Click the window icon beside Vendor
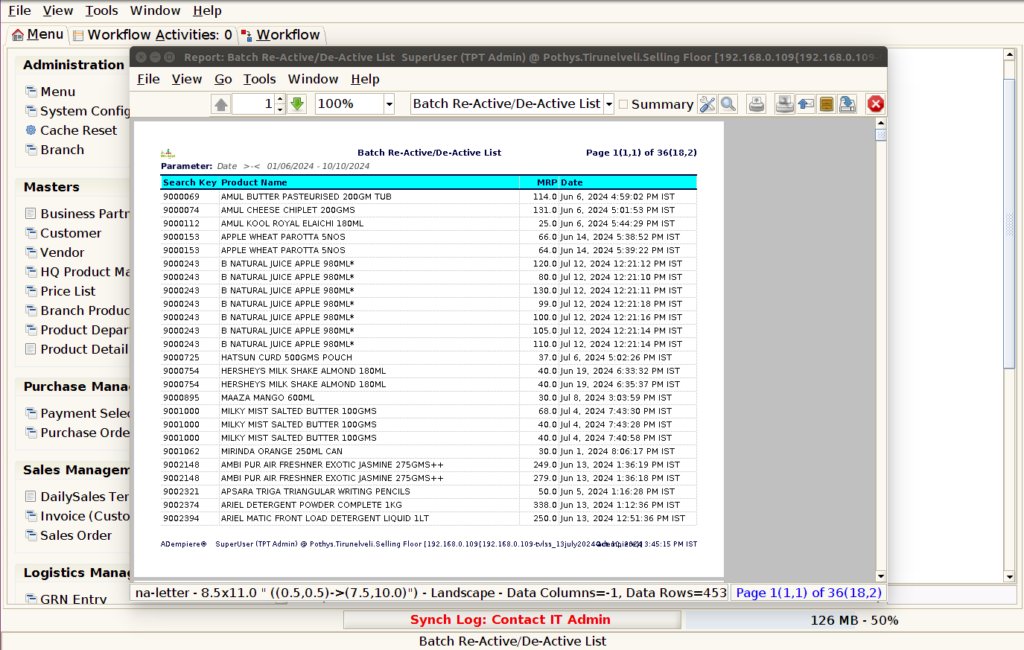The height and width of the screenshot is (650, 1024). click(31, 252)
